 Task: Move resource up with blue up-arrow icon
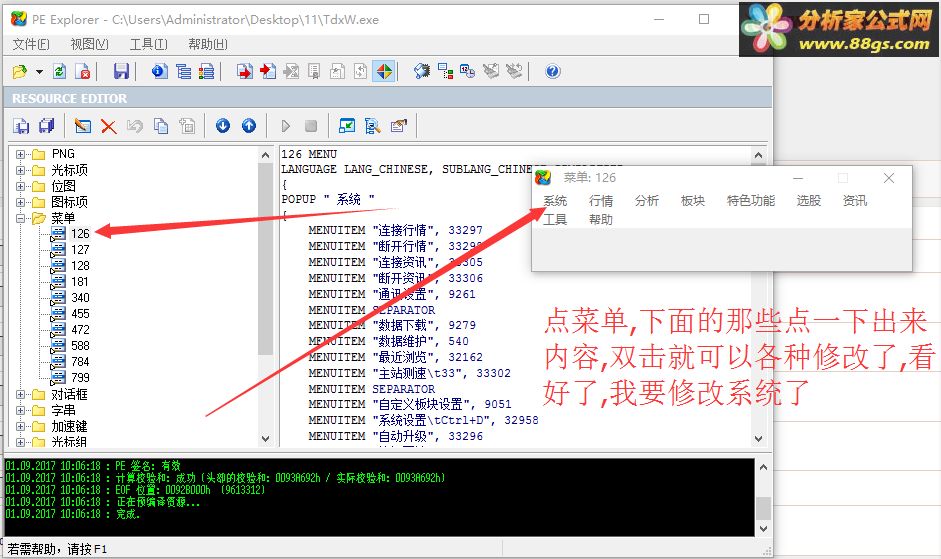click(x=248, y=125)
